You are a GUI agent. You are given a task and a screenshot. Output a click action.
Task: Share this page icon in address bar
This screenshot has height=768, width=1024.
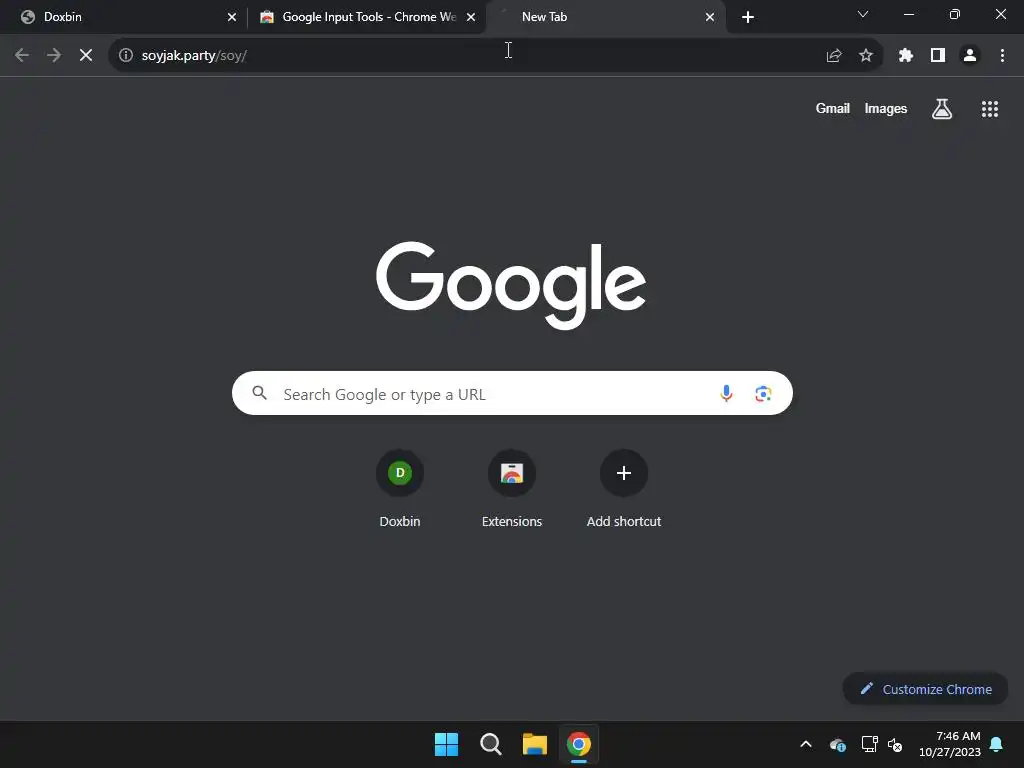pyautogui.click(x=834, y=56)
